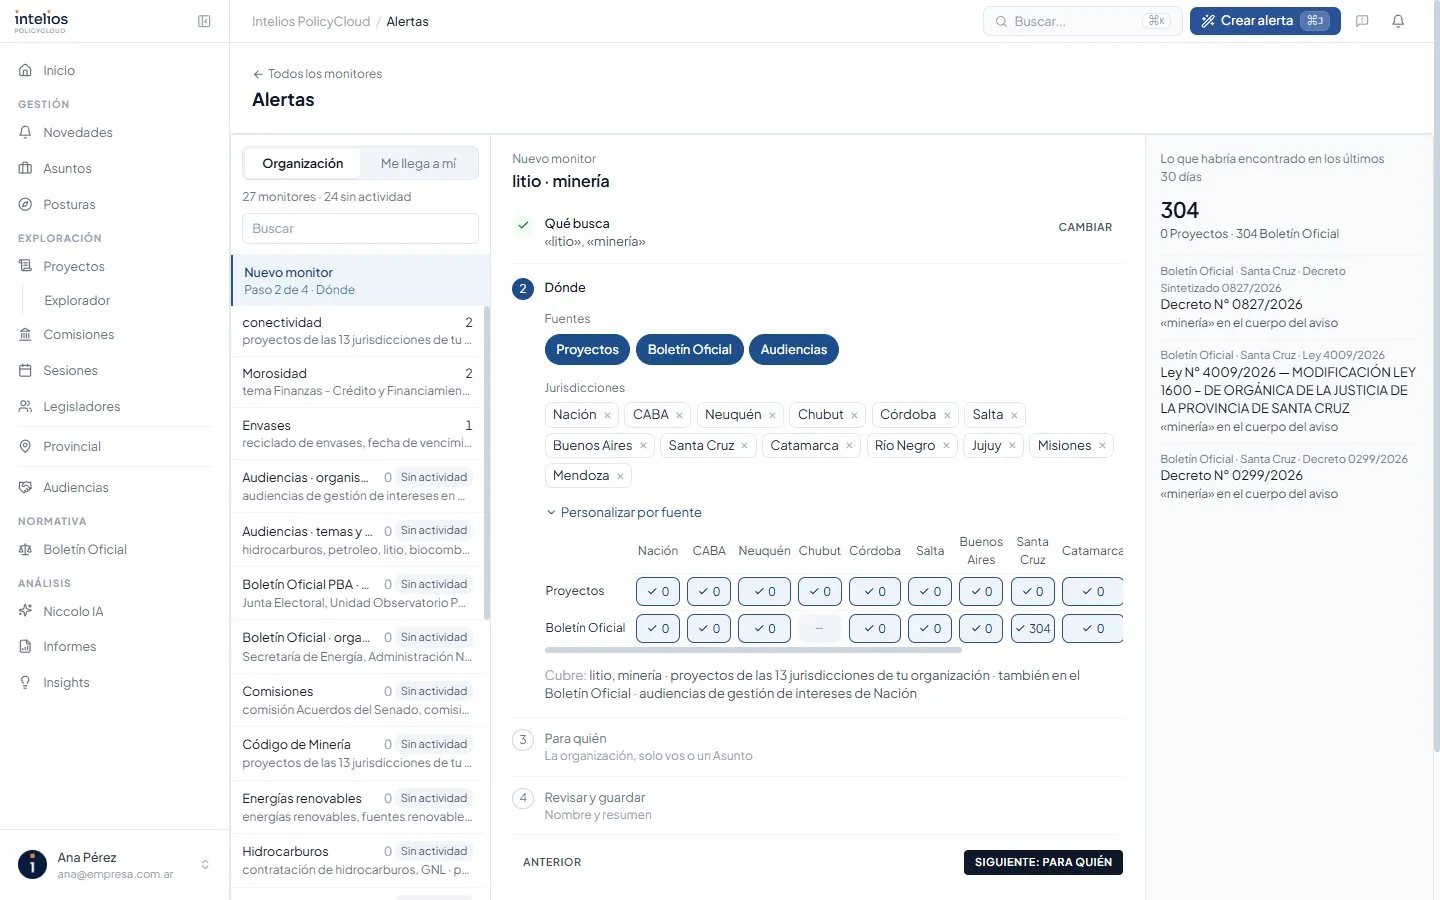The height and width of the screenshot is (900, 1440).
Task: Click the Anterior button
Action: [552, 862]
